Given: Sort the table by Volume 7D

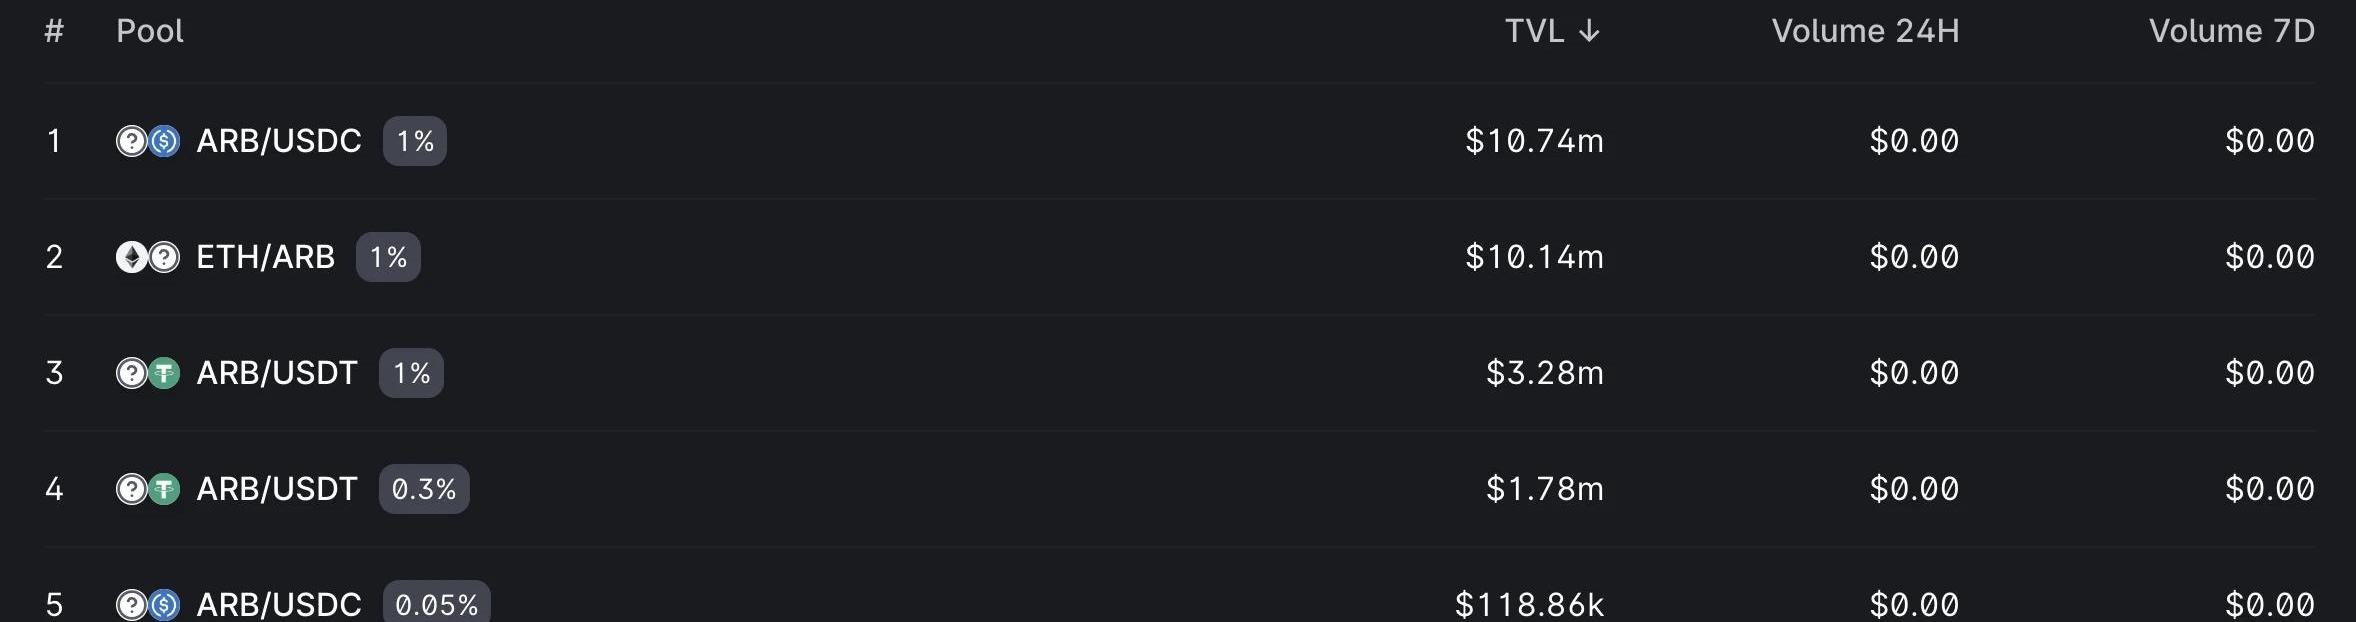Looking at the screenshot, I should 2232,31.
